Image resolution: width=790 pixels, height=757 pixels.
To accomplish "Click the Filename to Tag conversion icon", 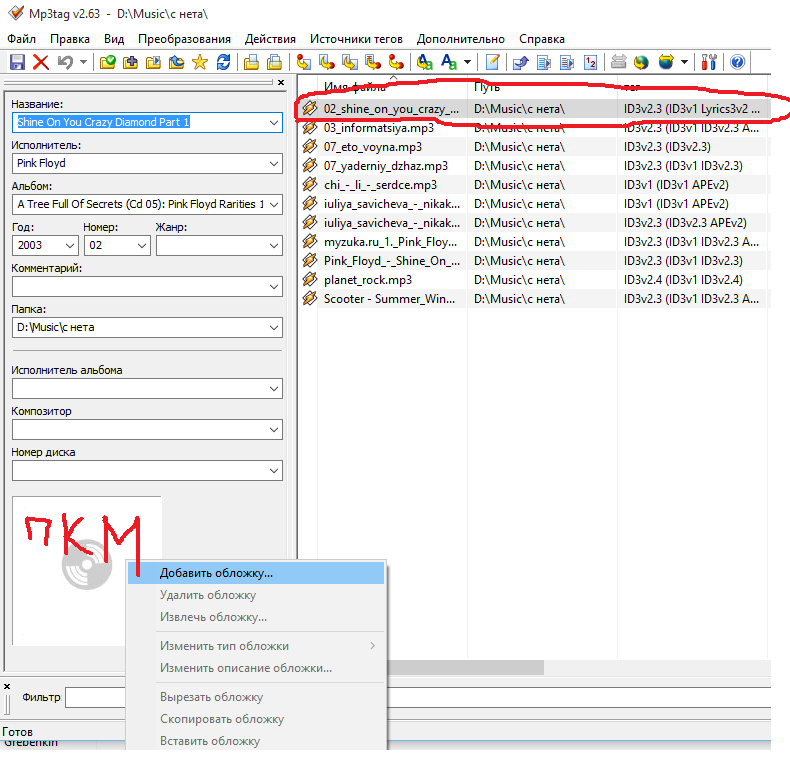I will 327,62.
